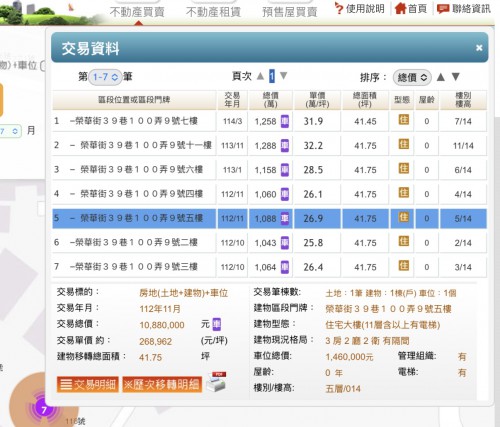Switch to the 不動產買賣 tab
This screenshot has width=500, height=427.
[x=137, y=12]
